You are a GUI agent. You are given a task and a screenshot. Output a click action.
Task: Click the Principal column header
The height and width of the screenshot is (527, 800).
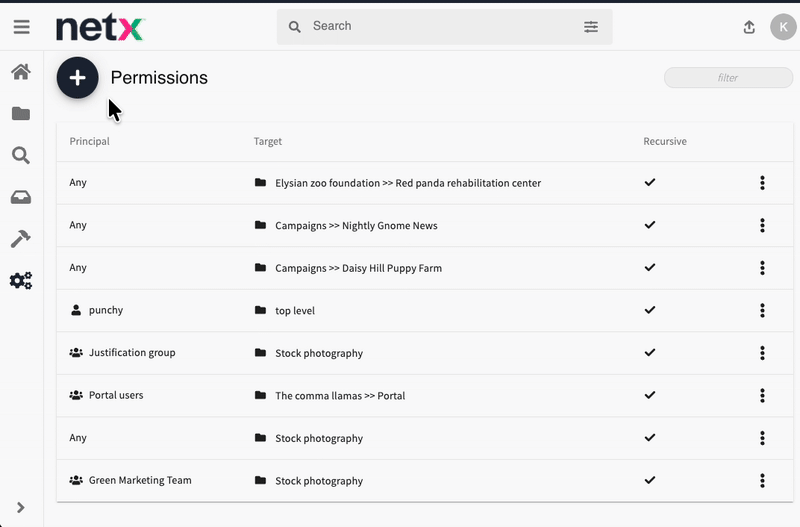tap(89, 141)
